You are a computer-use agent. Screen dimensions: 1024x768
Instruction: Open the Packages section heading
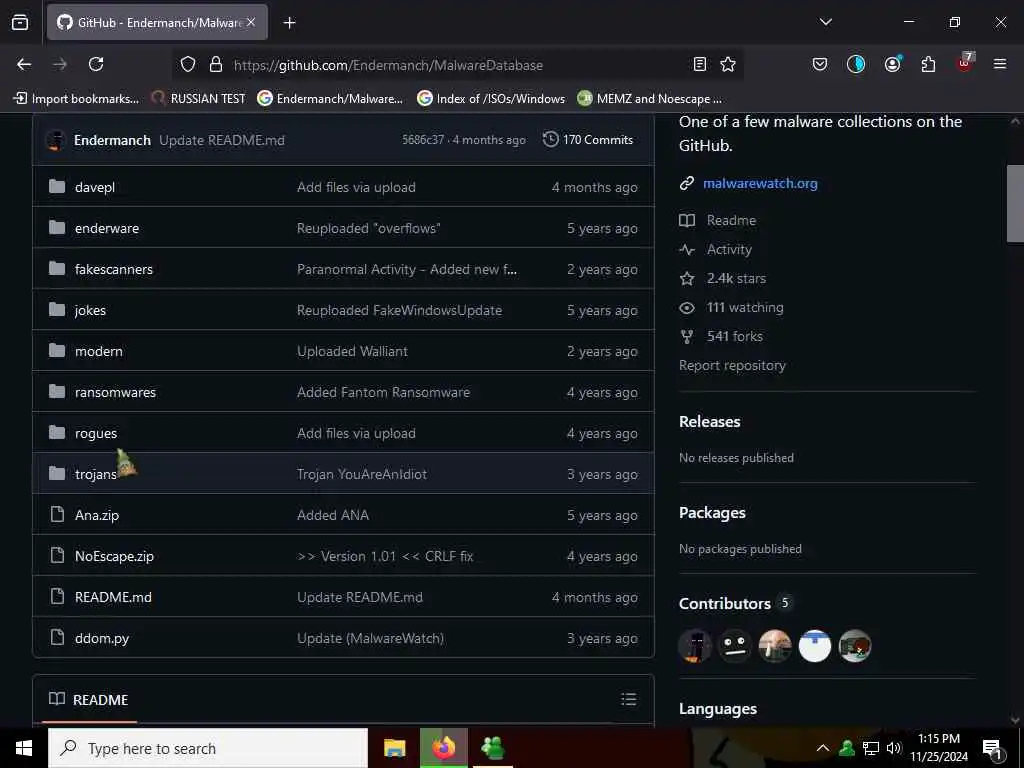[x=712, y=513]
